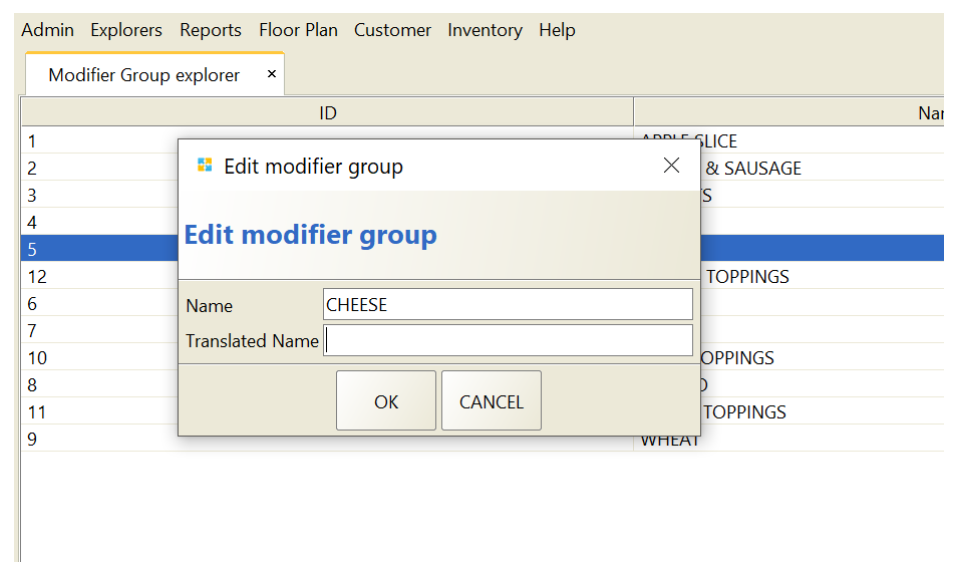Click the app icon in dialog title bar
This screenshot has height=579, width=958.
tap(205, 165)
